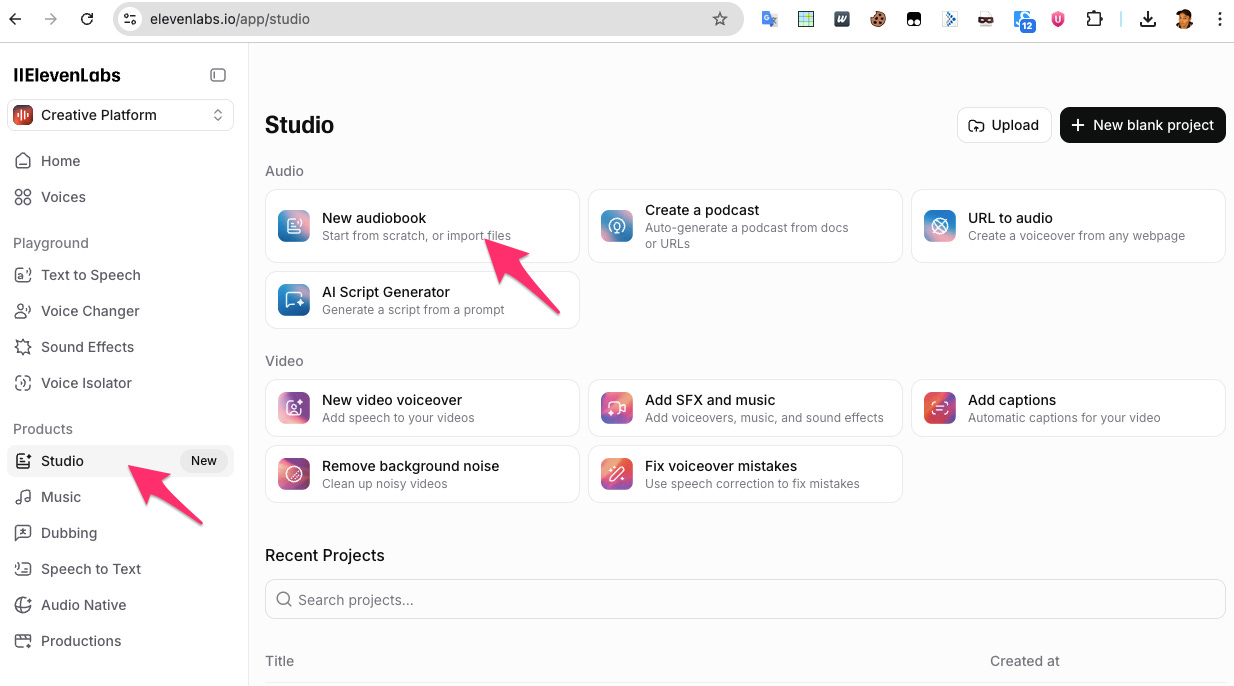This screenshot has height=686, width=1234.
Task: Click the ElevenLabs logo
Action: (67, 75)
